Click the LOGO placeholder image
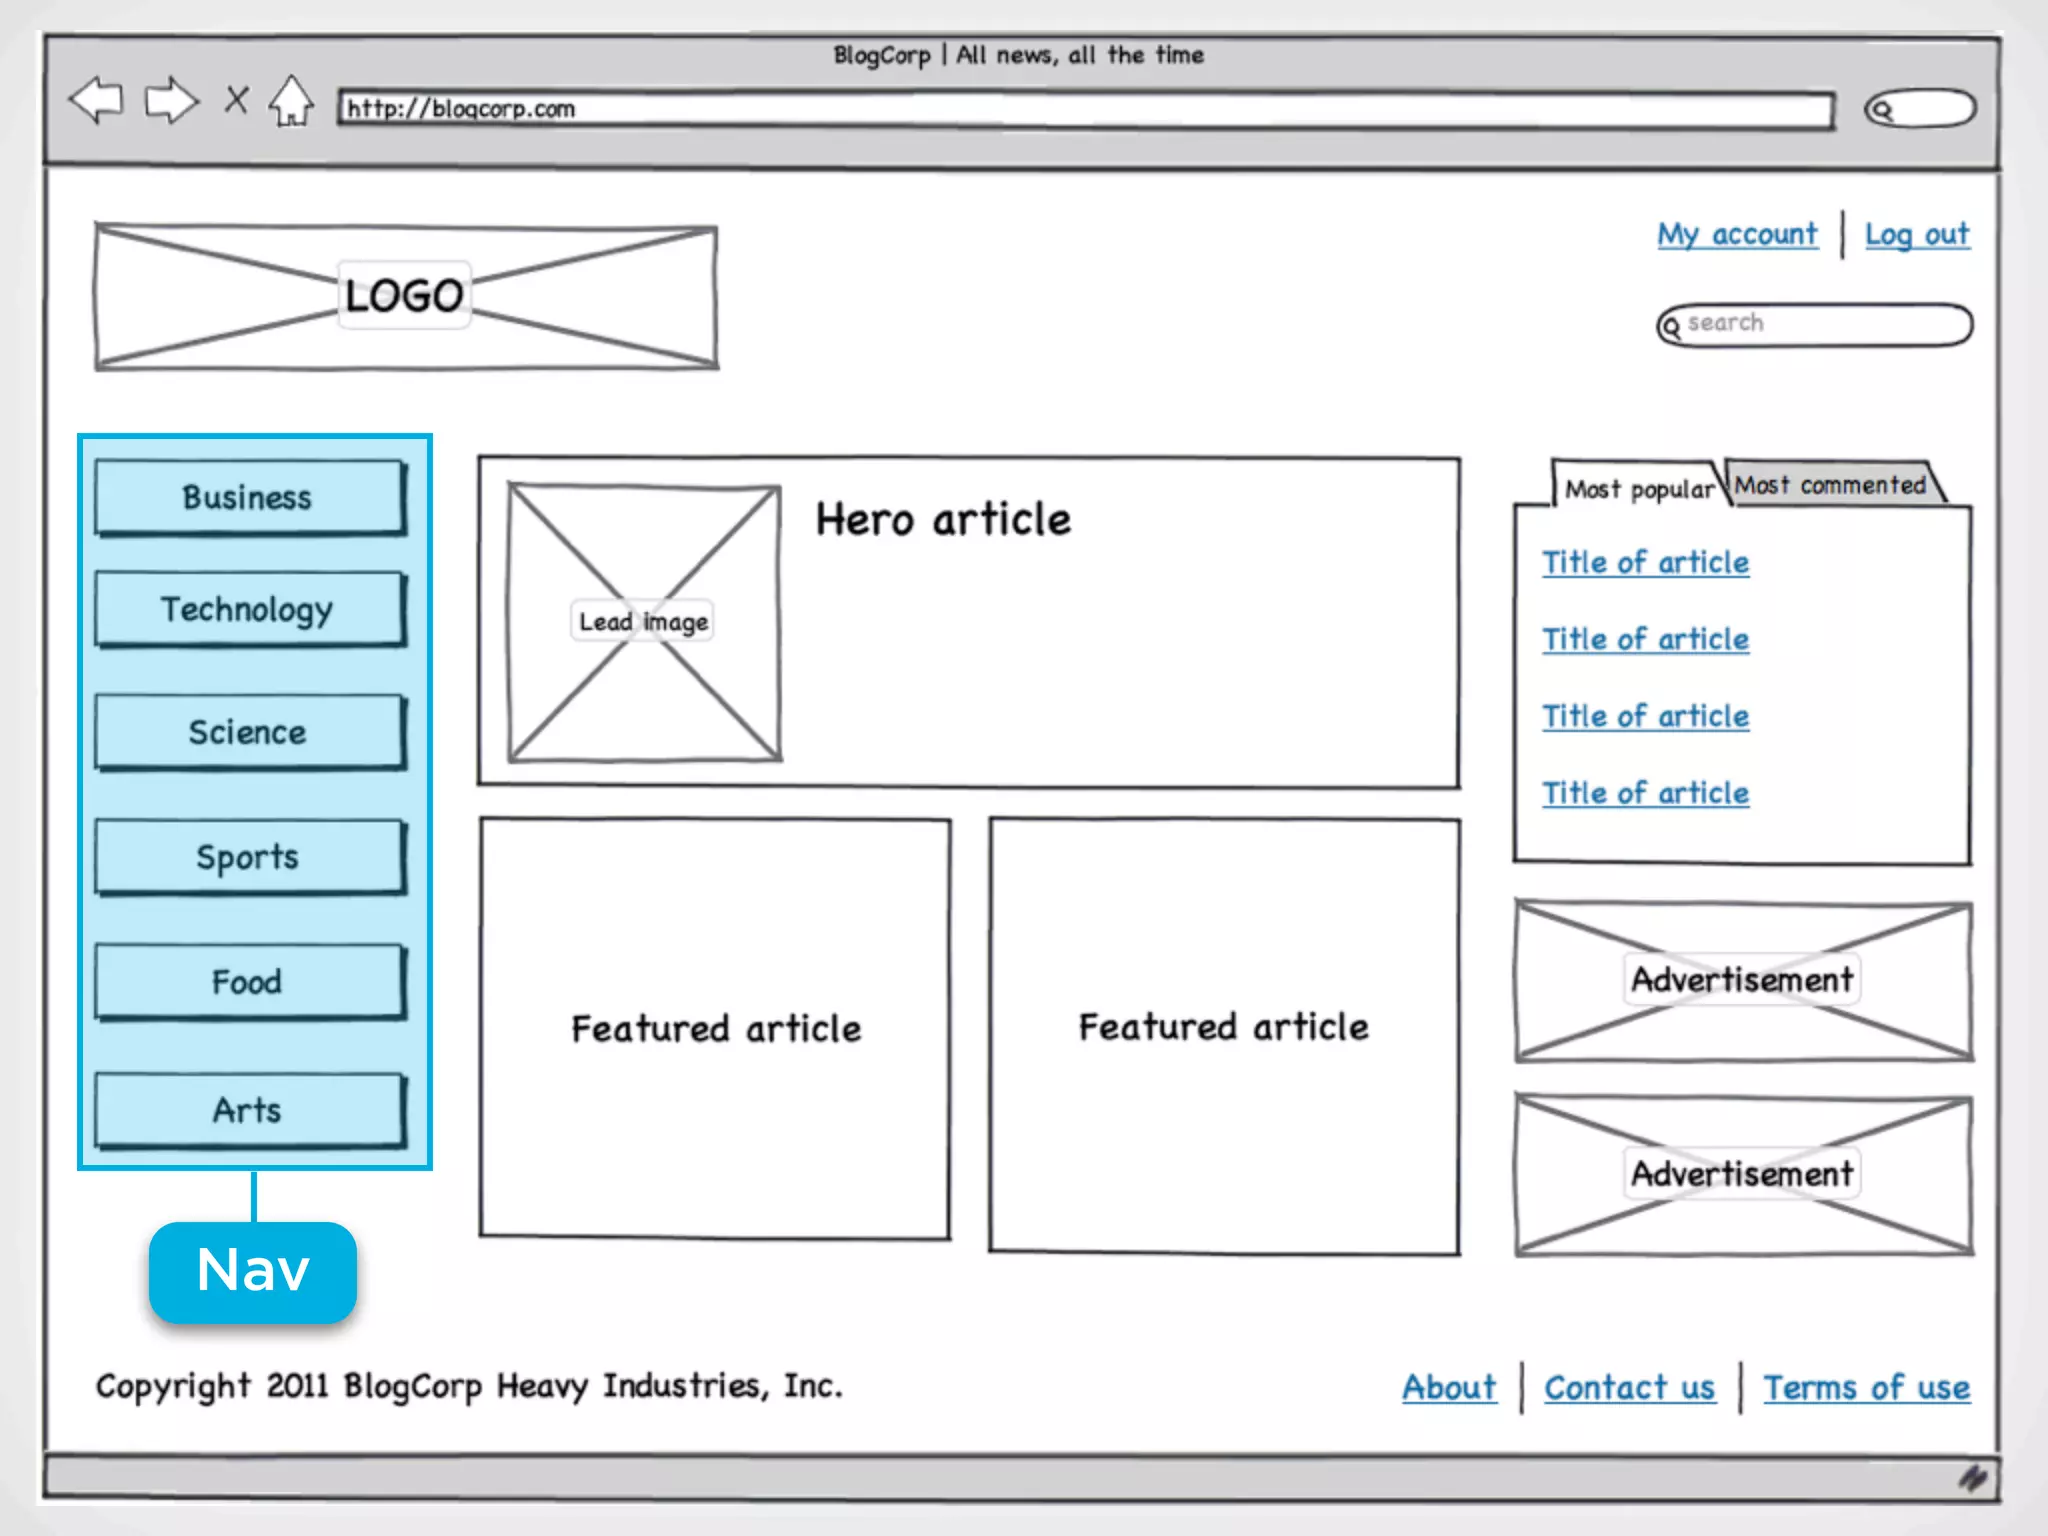This screenshot has height=1536, width=2048. coord(405,297)
